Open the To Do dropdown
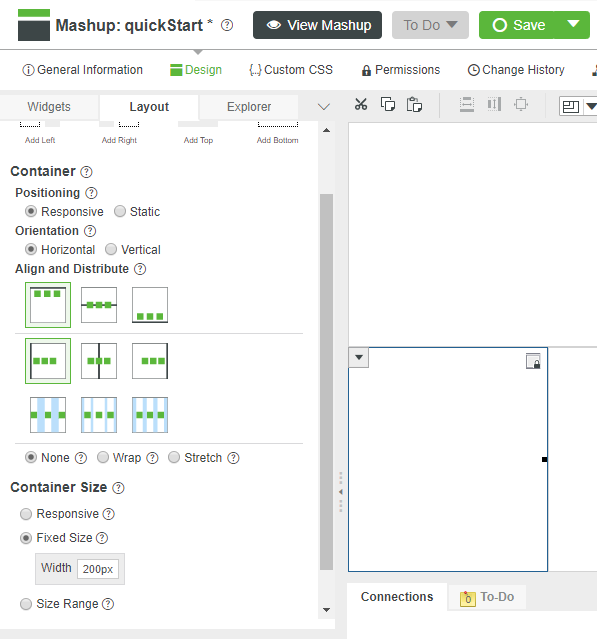Viewport: 597px width, 639px height. point(430,25)
